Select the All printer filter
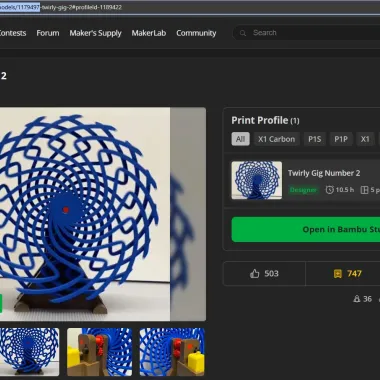The image size is (380, 380). click(x=241, y=139)
